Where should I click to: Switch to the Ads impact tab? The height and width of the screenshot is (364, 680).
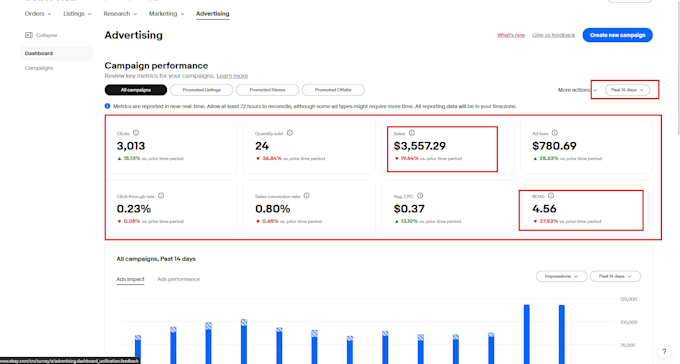click(130, 279)
